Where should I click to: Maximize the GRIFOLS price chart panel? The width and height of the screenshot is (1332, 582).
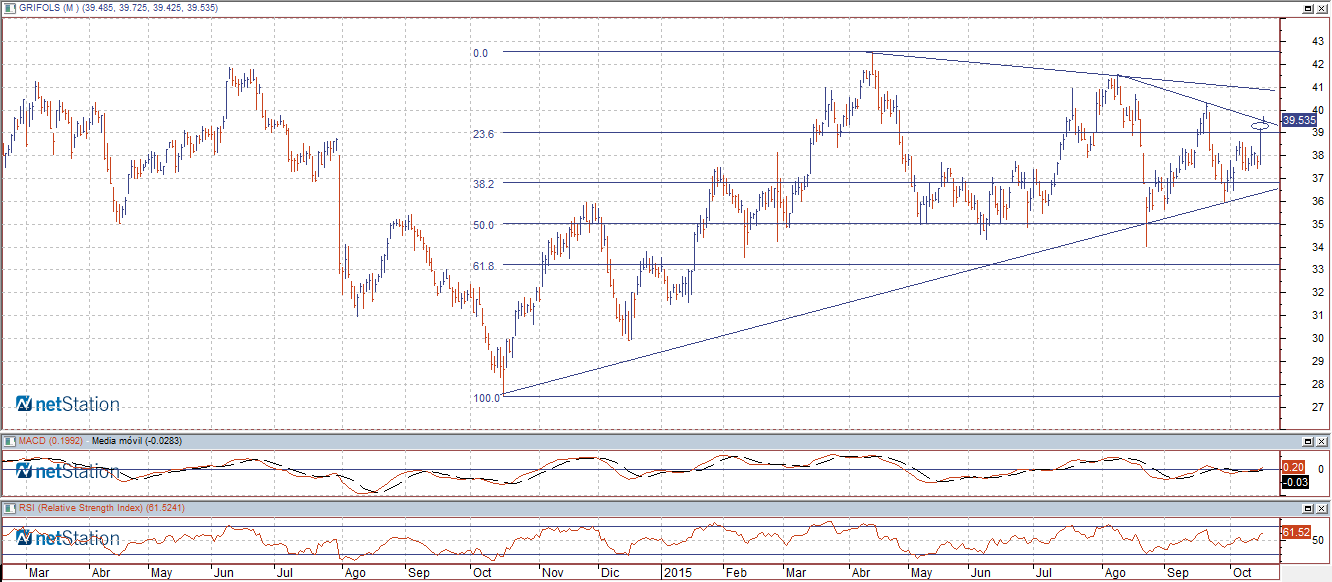click(1307, 7)
